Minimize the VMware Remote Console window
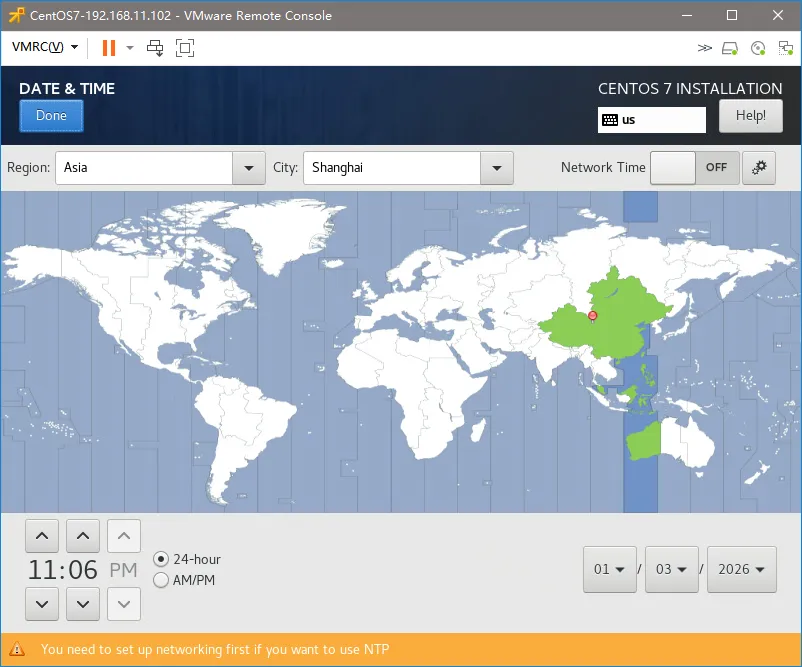The height and width of the screenshot is (667, 802). point(686,15)
